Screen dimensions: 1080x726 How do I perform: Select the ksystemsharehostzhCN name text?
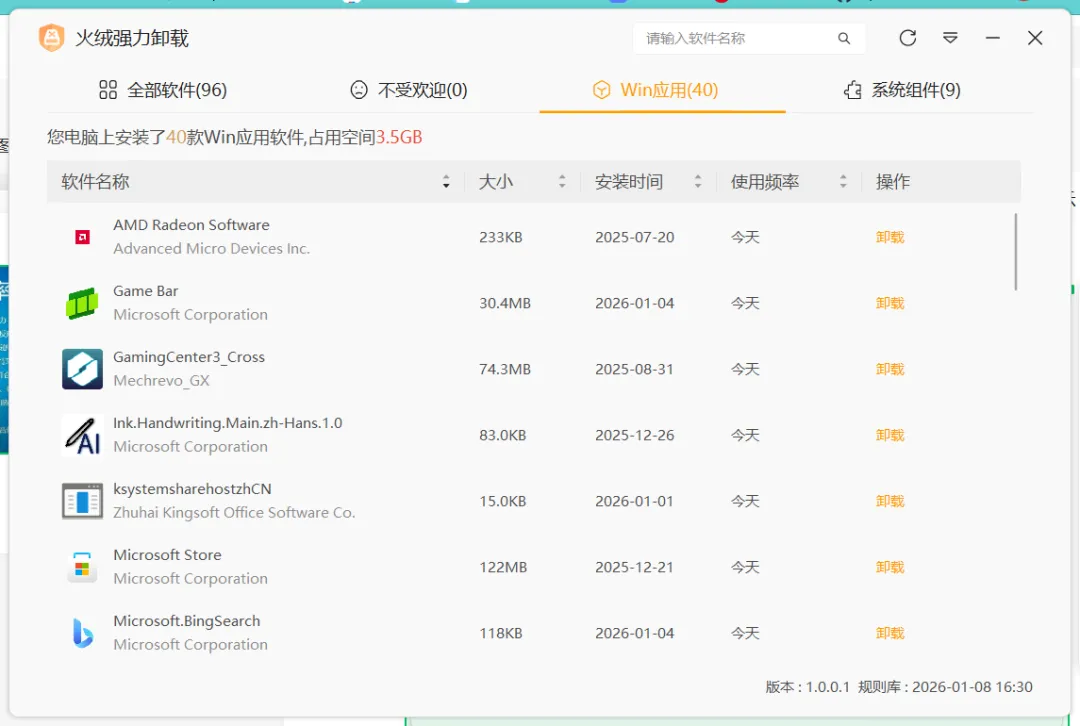(x=192, y=489)
